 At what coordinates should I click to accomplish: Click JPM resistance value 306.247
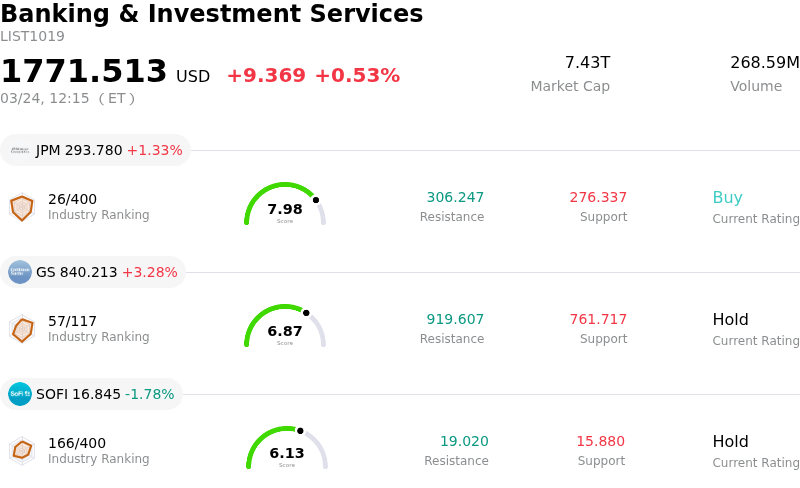(455, 198)
